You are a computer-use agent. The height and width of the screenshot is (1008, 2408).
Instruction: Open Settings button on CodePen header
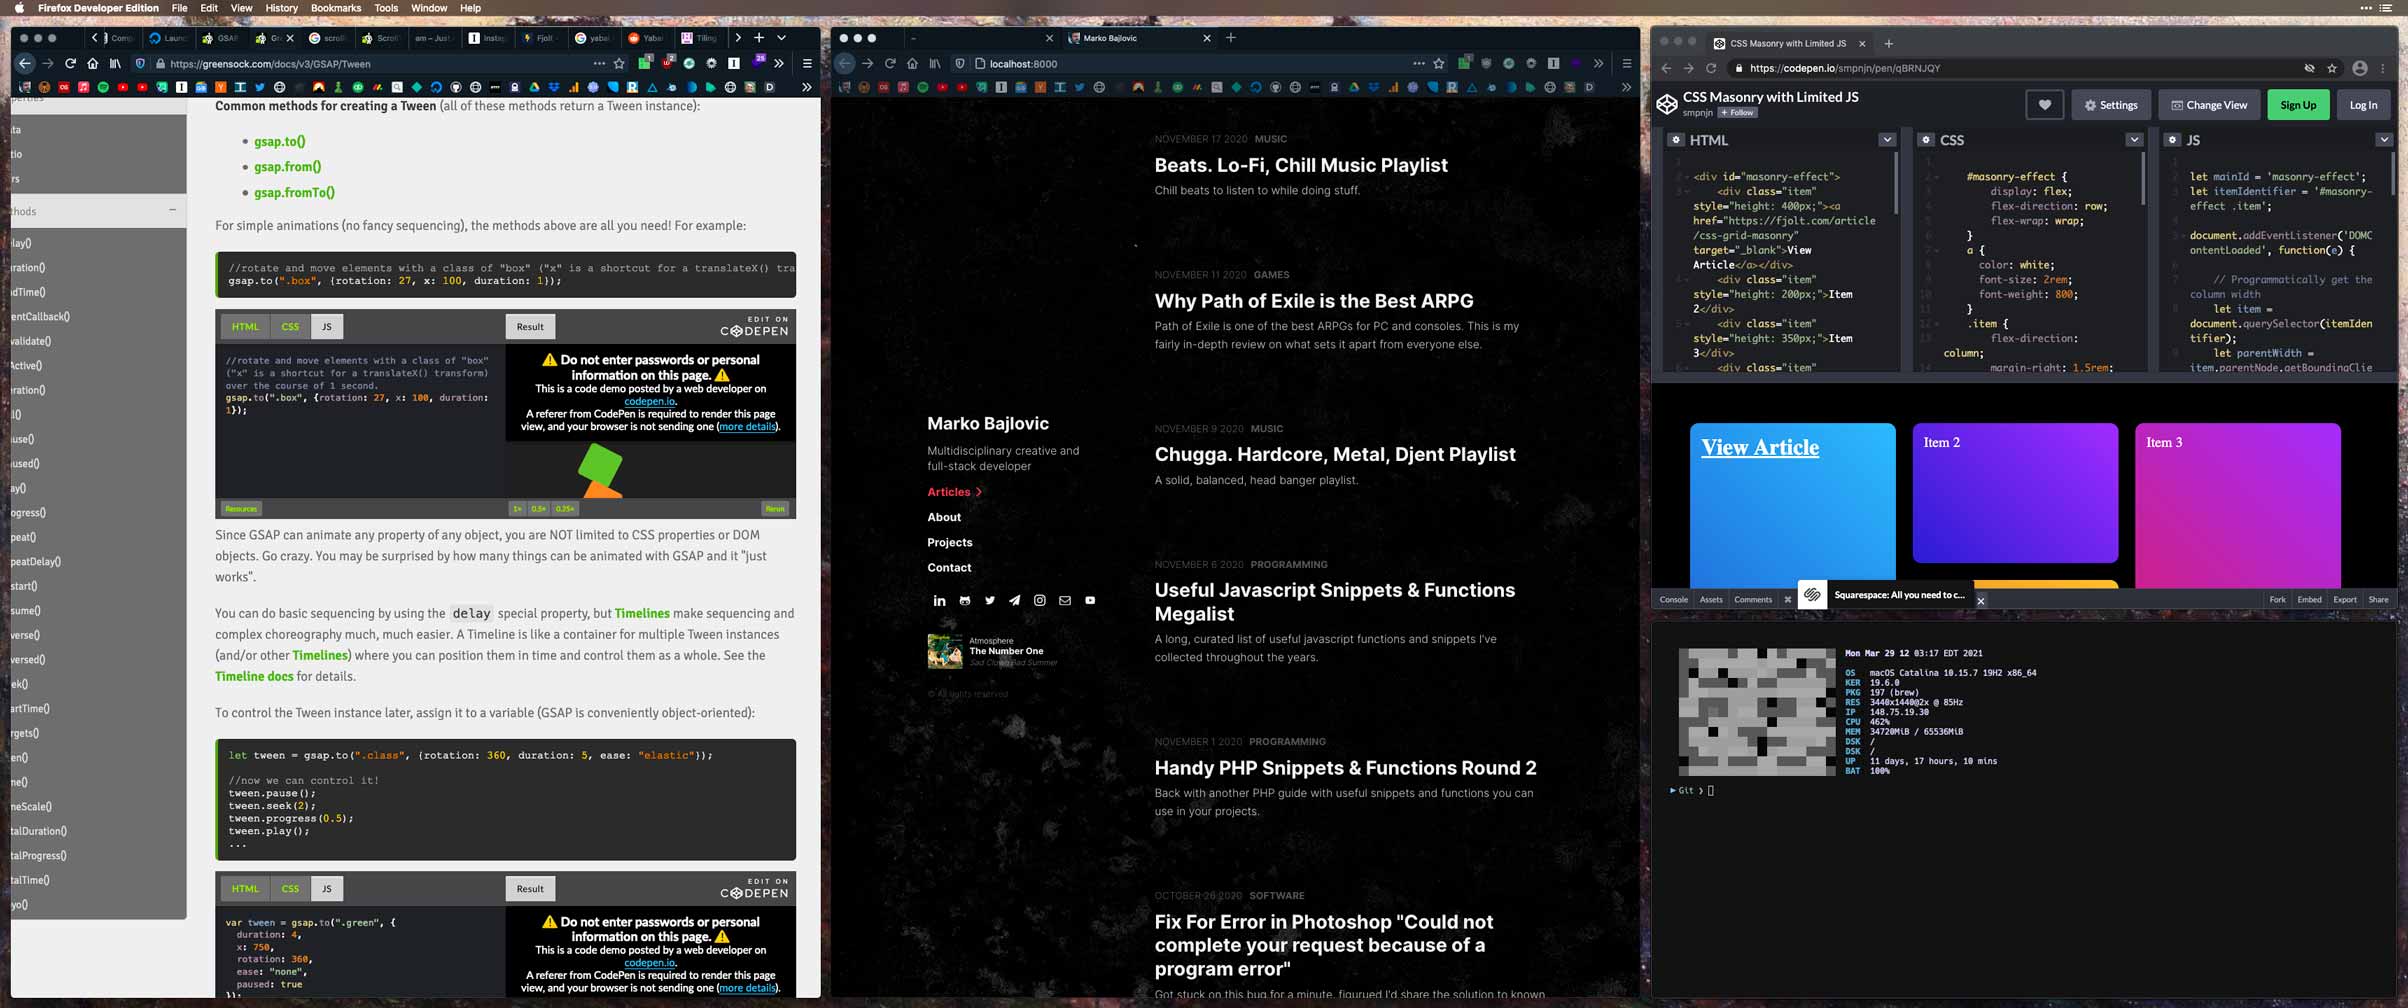(x=2111, y=105)
